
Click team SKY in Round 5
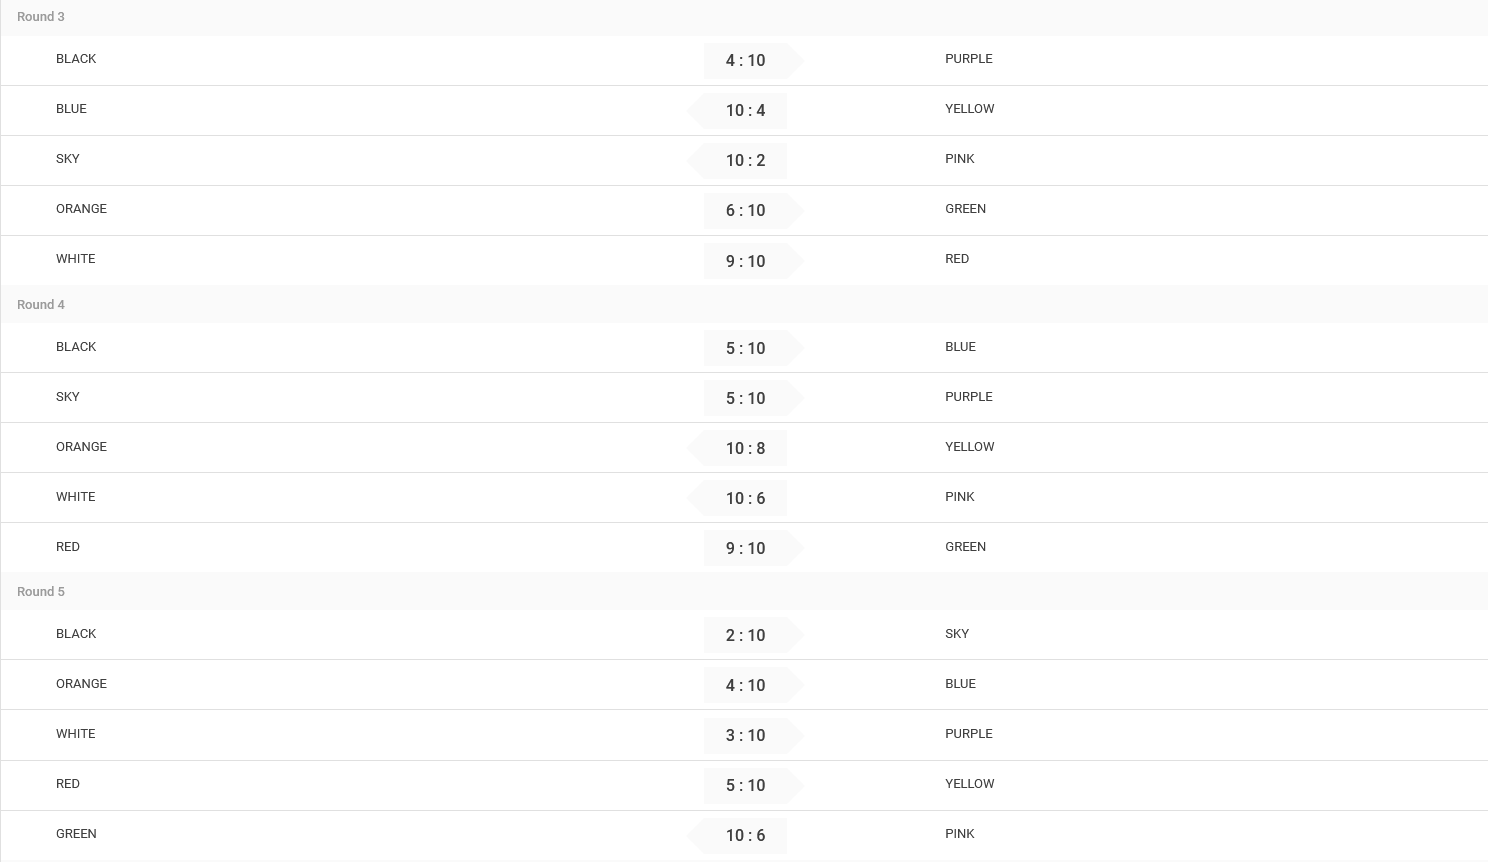pyautogui.click(x=957, y=634)
